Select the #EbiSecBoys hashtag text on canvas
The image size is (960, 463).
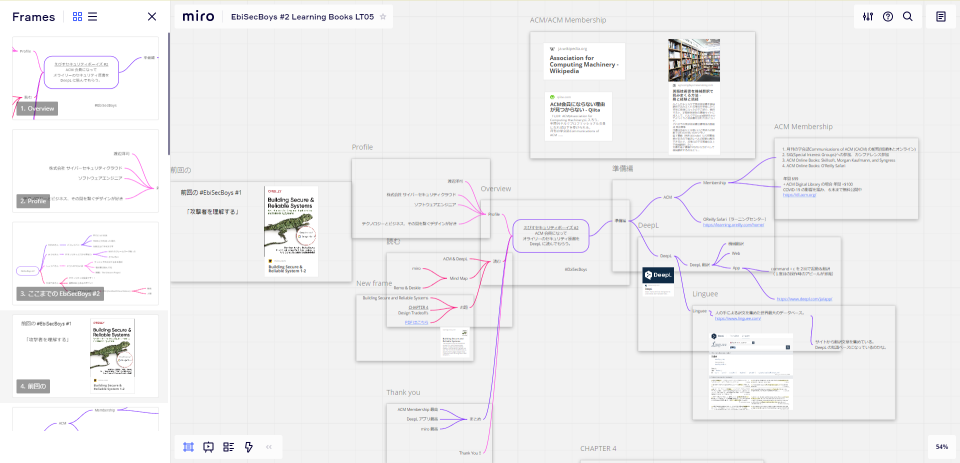point(576,269)
